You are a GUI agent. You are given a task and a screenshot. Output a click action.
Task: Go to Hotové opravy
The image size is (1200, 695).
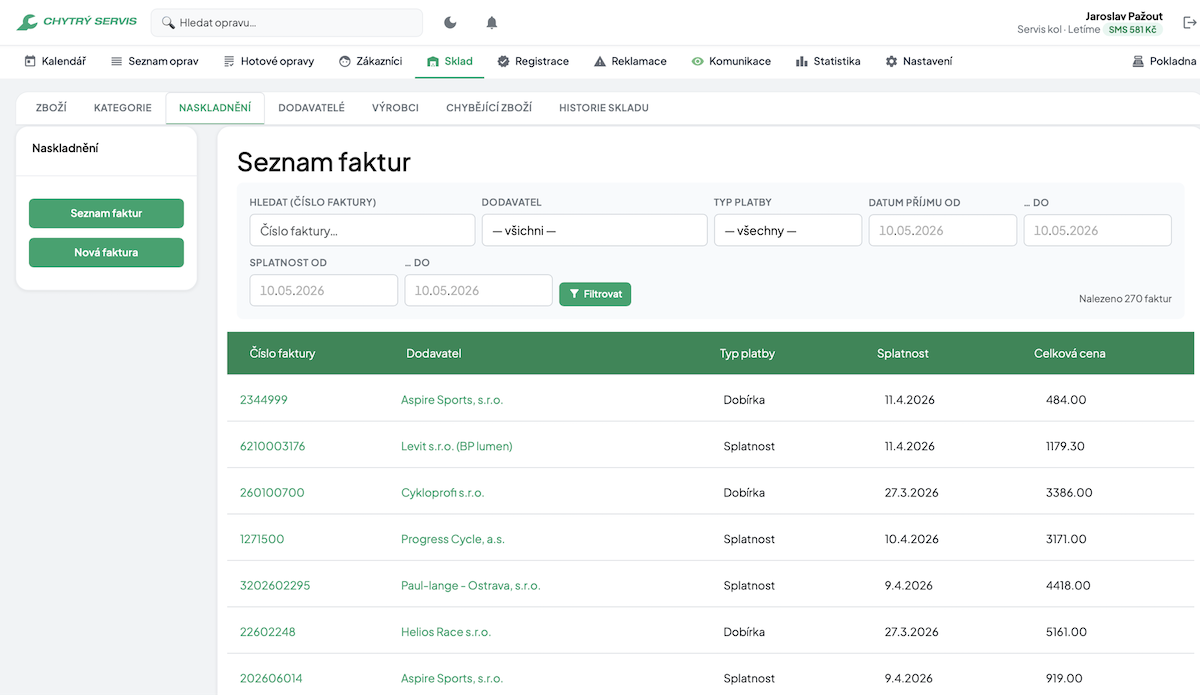[x=269, y=61]
